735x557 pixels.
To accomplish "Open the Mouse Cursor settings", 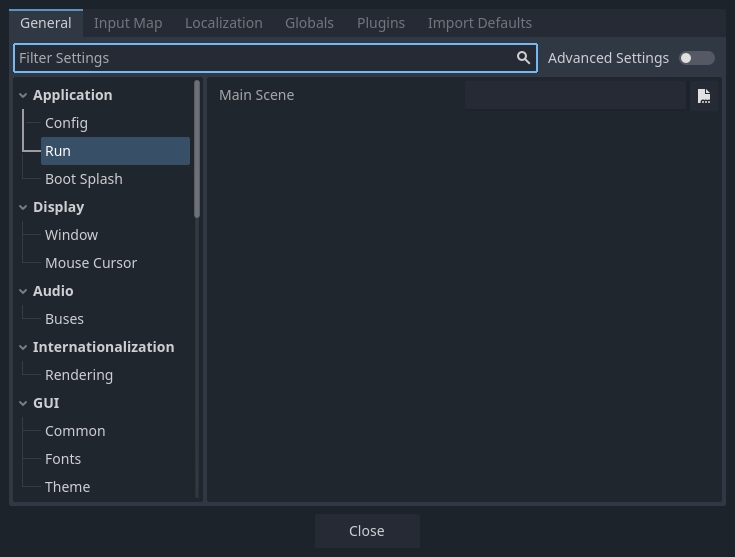I will (91, 263).
